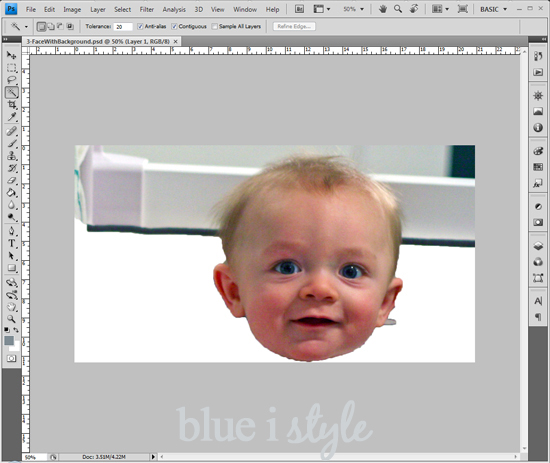The height and width of the screenshot is (463, 550).
Task: Select the Brush tool
Action: [12, 143]
